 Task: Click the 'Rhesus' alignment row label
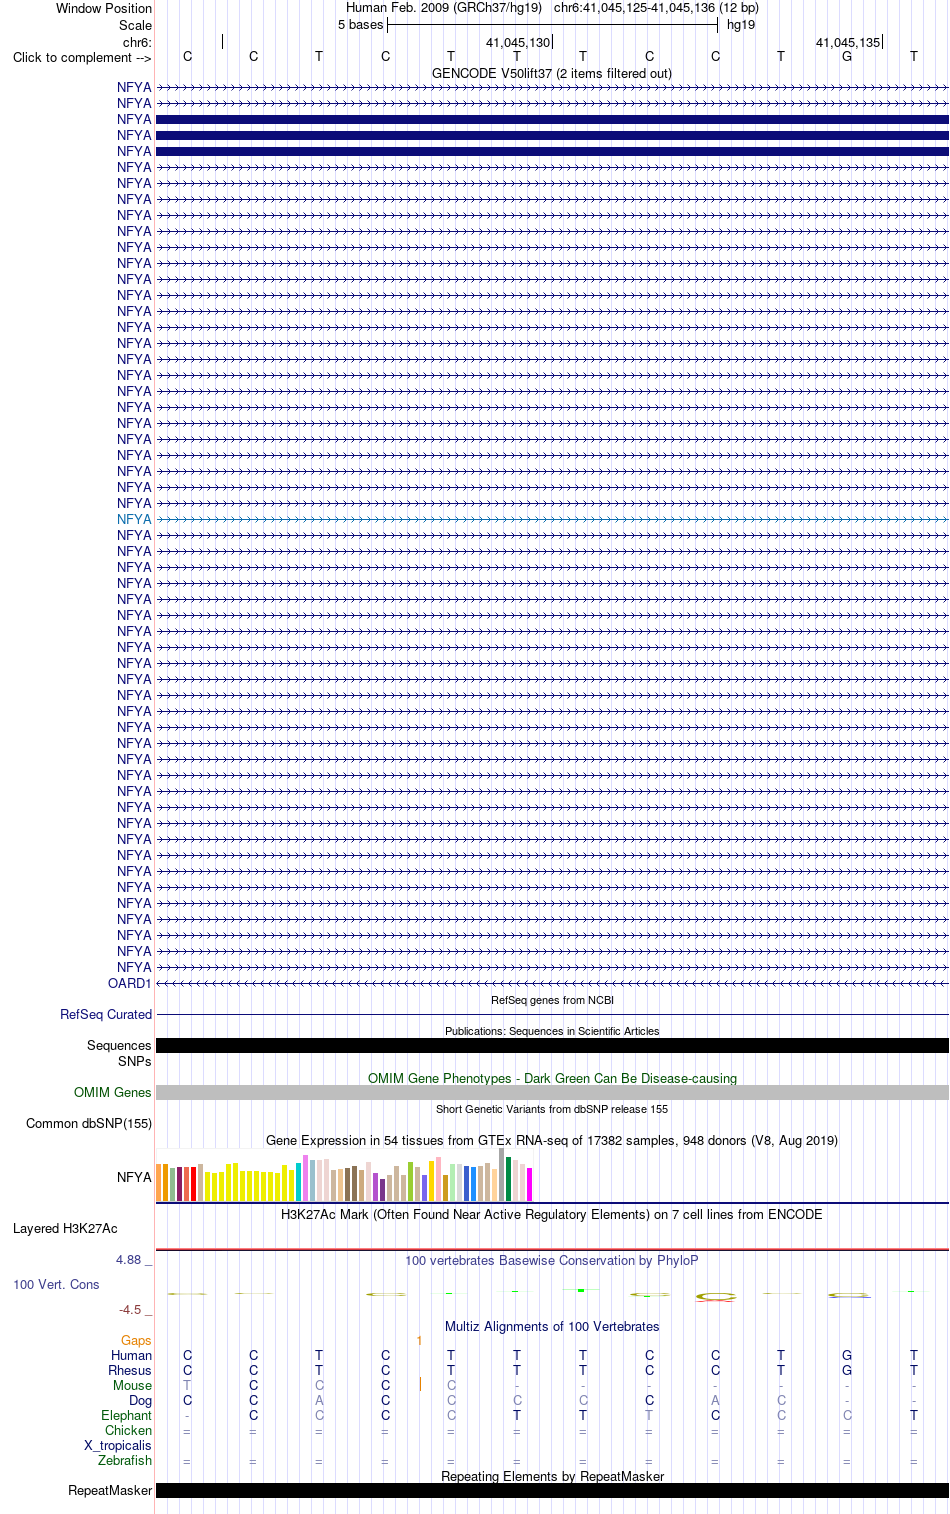[130, 1370]
